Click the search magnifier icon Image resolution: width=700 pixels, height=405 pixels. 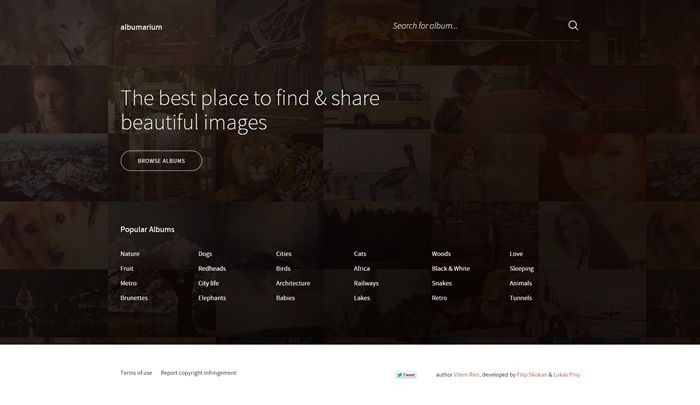(x=573, y=26)
